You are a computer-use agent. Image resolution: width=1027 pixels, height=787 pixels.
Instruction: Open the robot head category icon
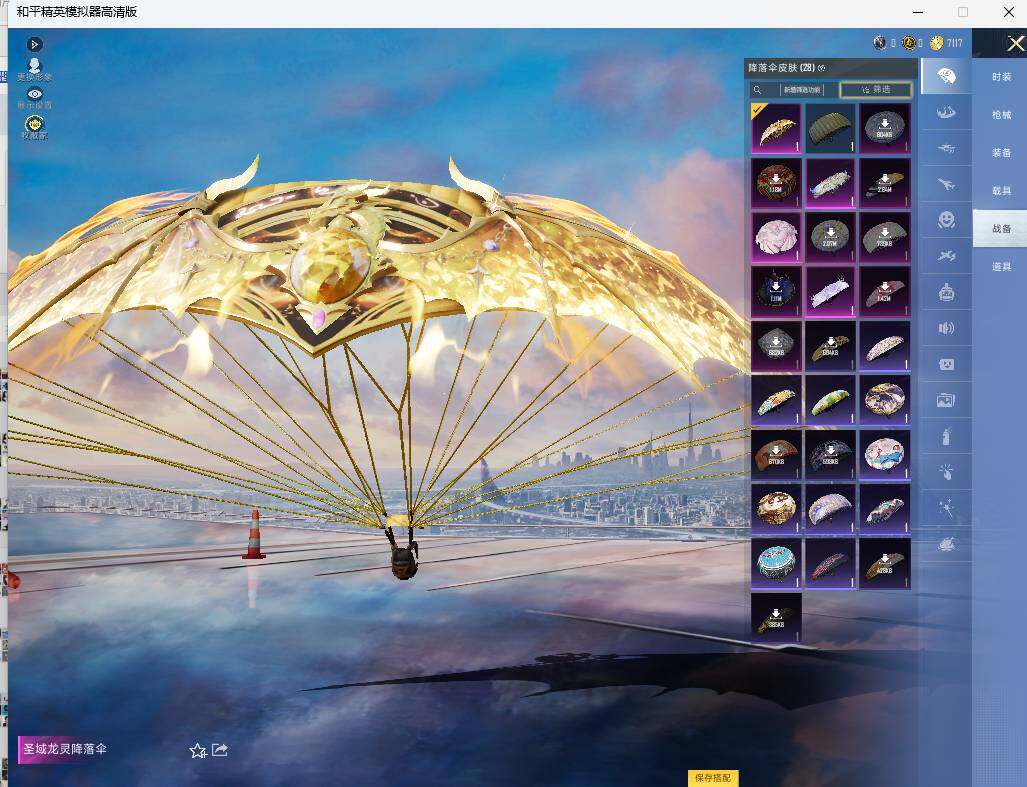(x=946, y=292)
